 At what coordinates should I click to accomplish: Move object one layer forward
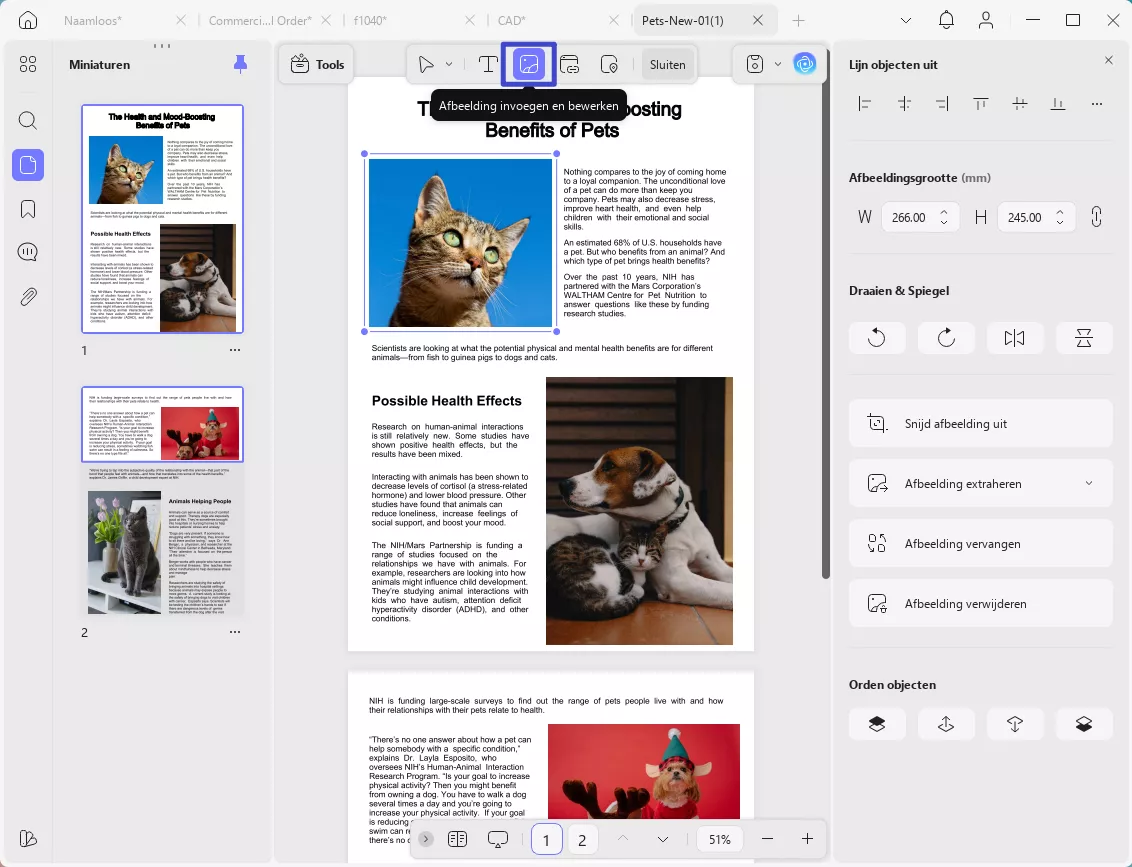[x=946, y=724]
